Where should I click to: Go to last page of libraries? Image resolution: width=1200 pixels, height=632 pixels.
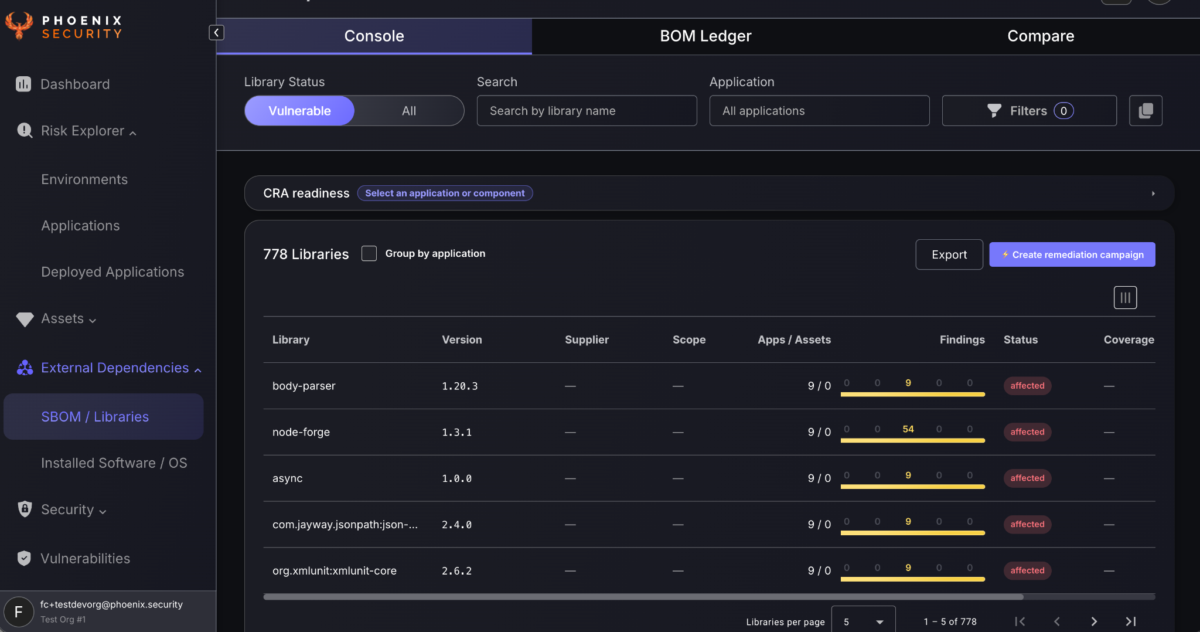(1131, 622)
